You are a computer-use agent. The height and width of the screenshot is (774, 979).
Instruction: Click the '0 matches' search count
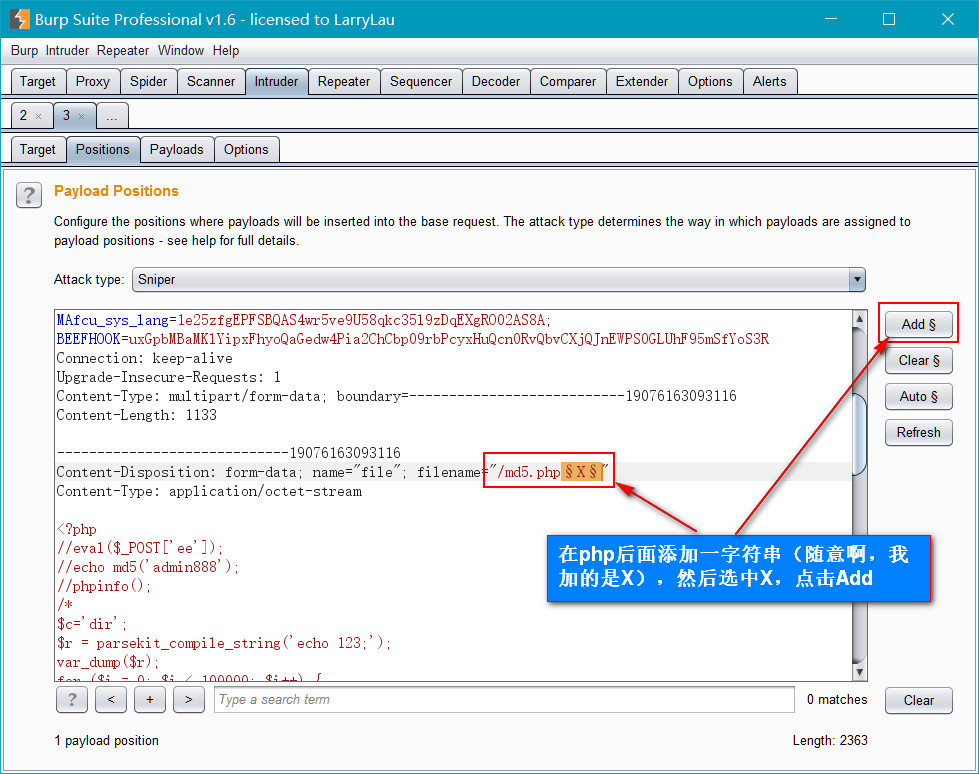[x=837, y=700]
